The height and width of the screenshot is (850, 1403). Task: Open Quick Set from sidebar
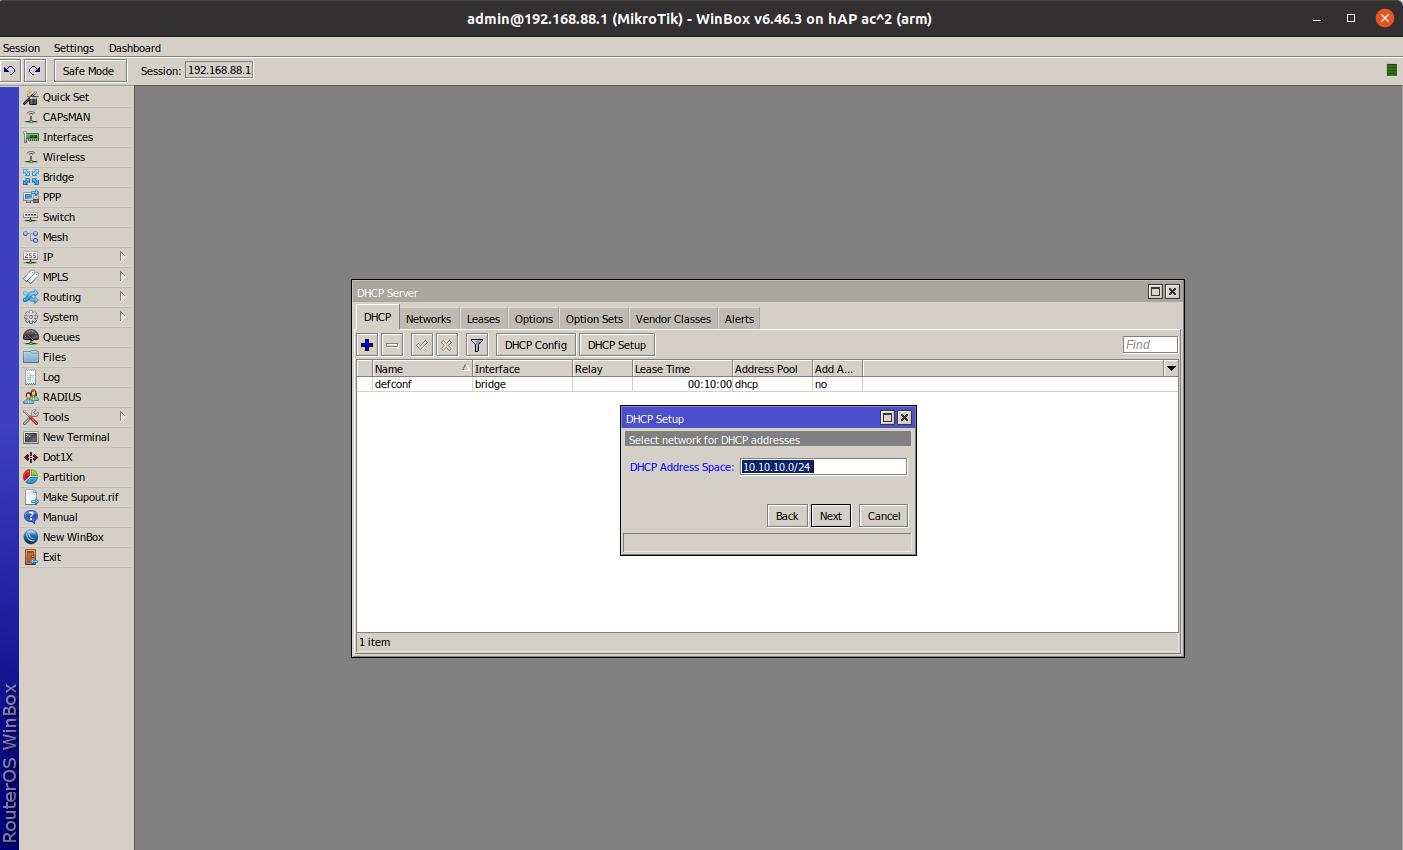(x=76, y=97)
